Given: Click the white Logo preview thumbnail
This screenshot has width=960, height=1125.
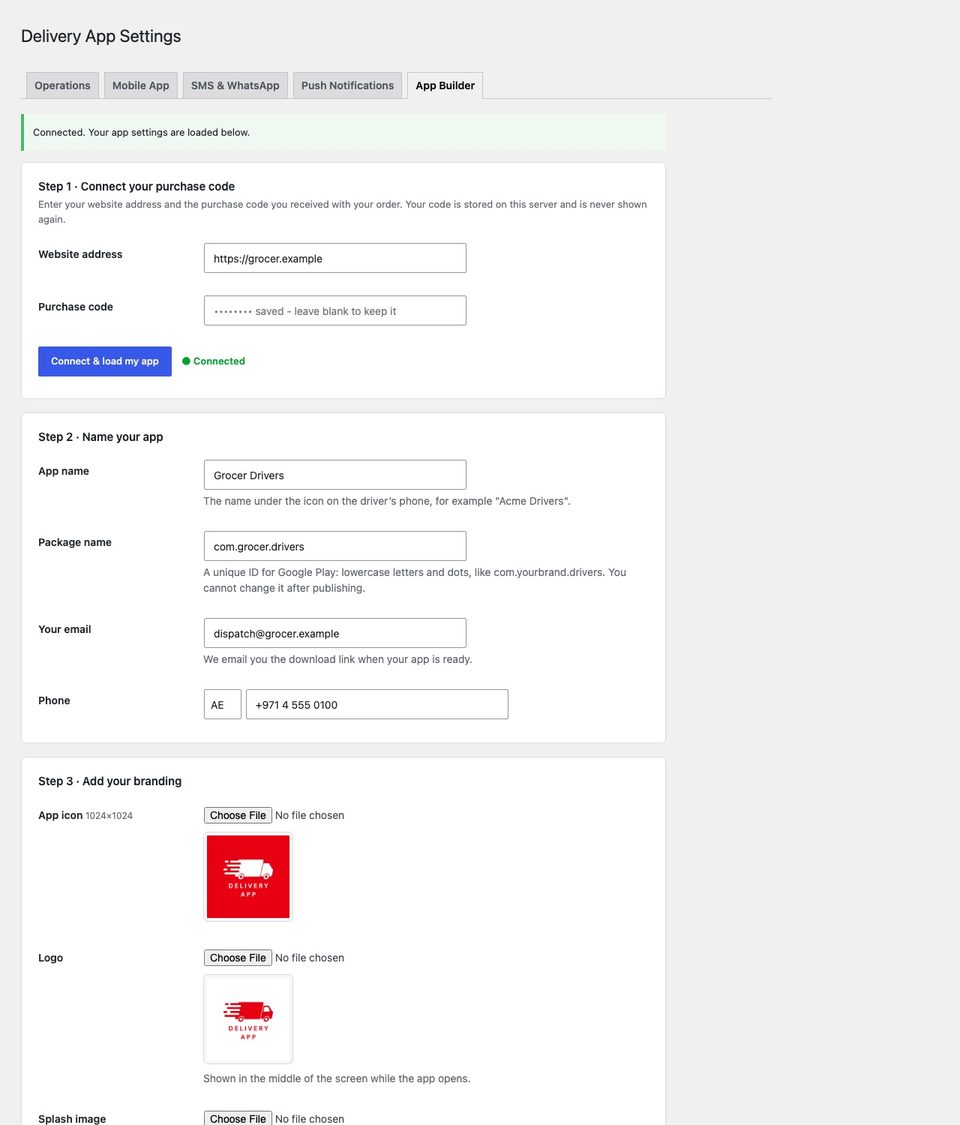Looking at the screenshot, I should [248, 1019].
